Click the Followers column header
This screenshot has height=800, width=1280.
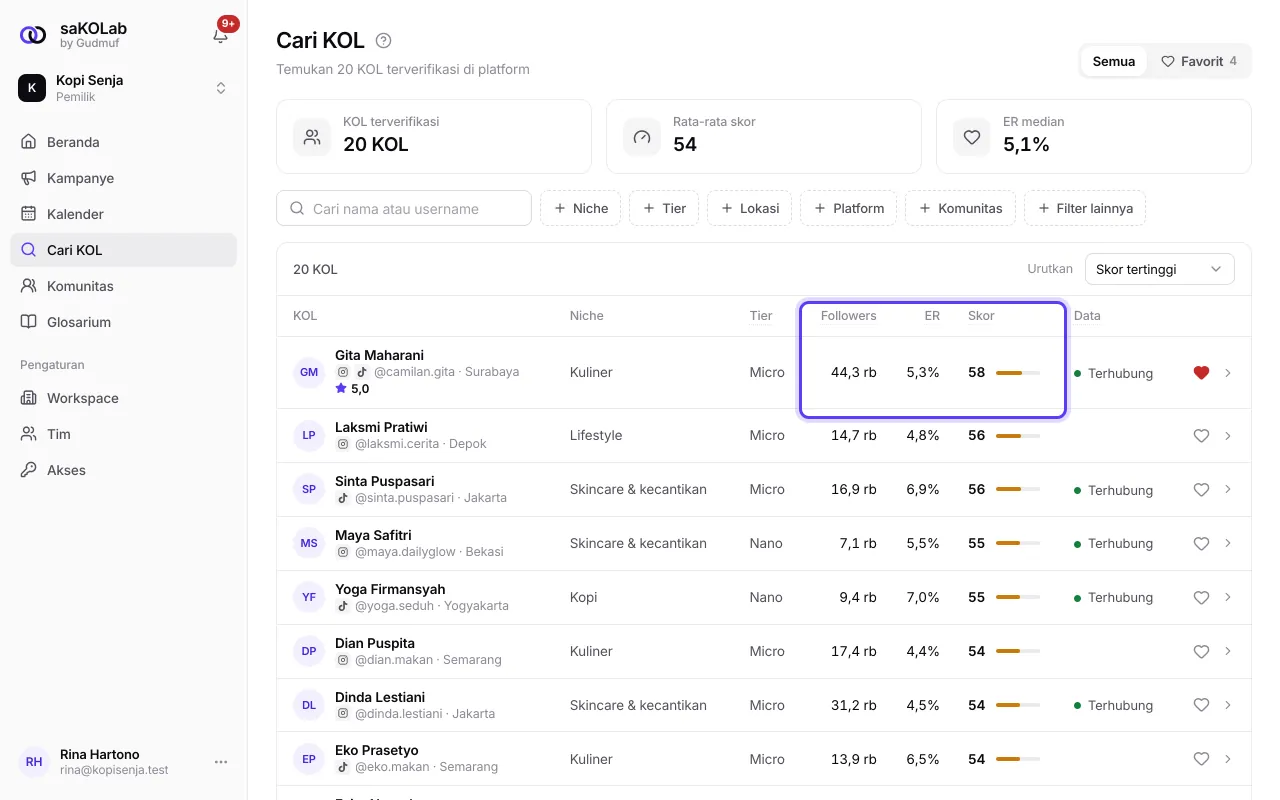[x=848, y=316]
